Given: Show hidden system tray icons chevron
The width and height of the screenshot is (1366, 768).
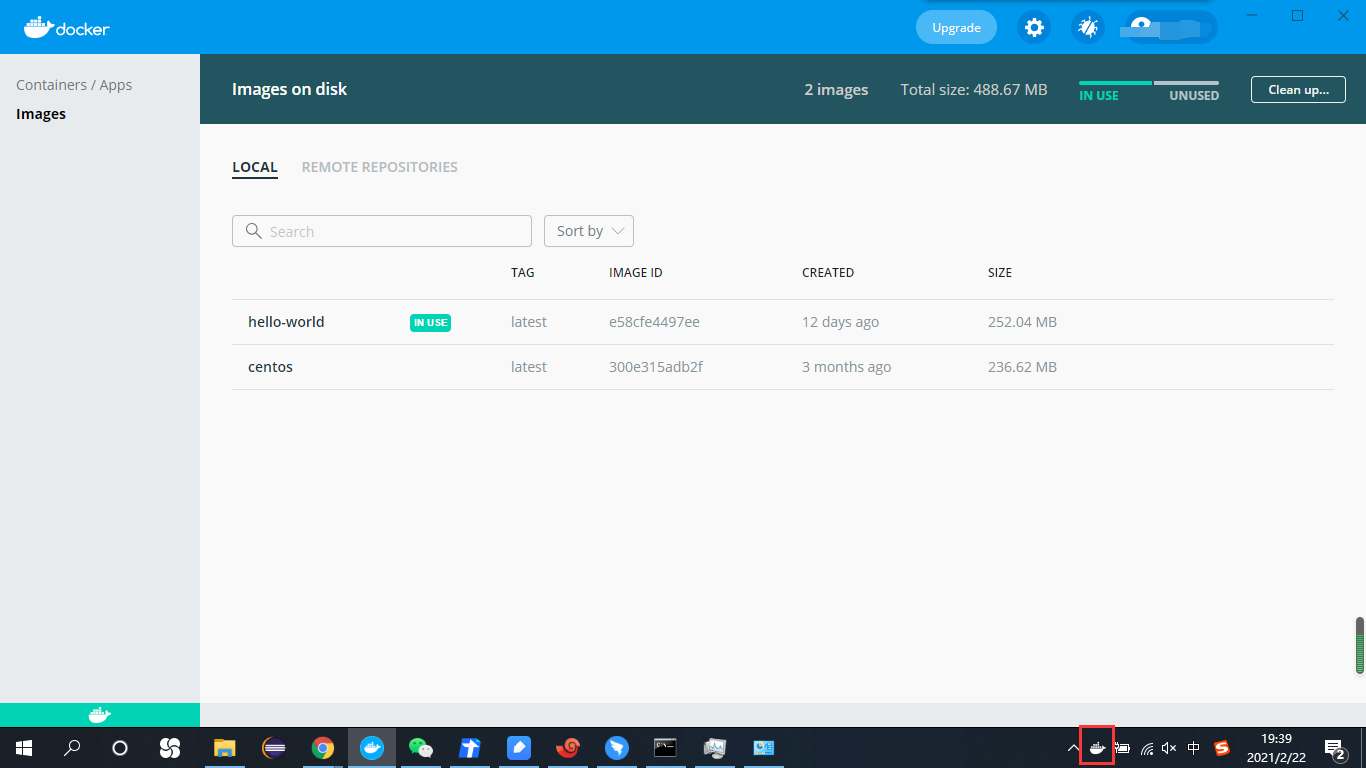Looking at the screenshot, I should [1073, 748].
